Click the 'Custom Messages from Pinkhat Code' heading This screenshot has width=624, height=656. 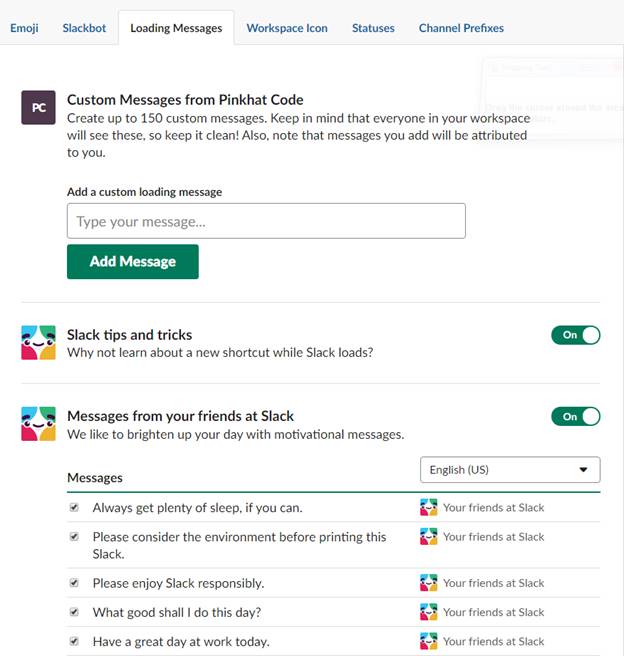pos(185,100)
